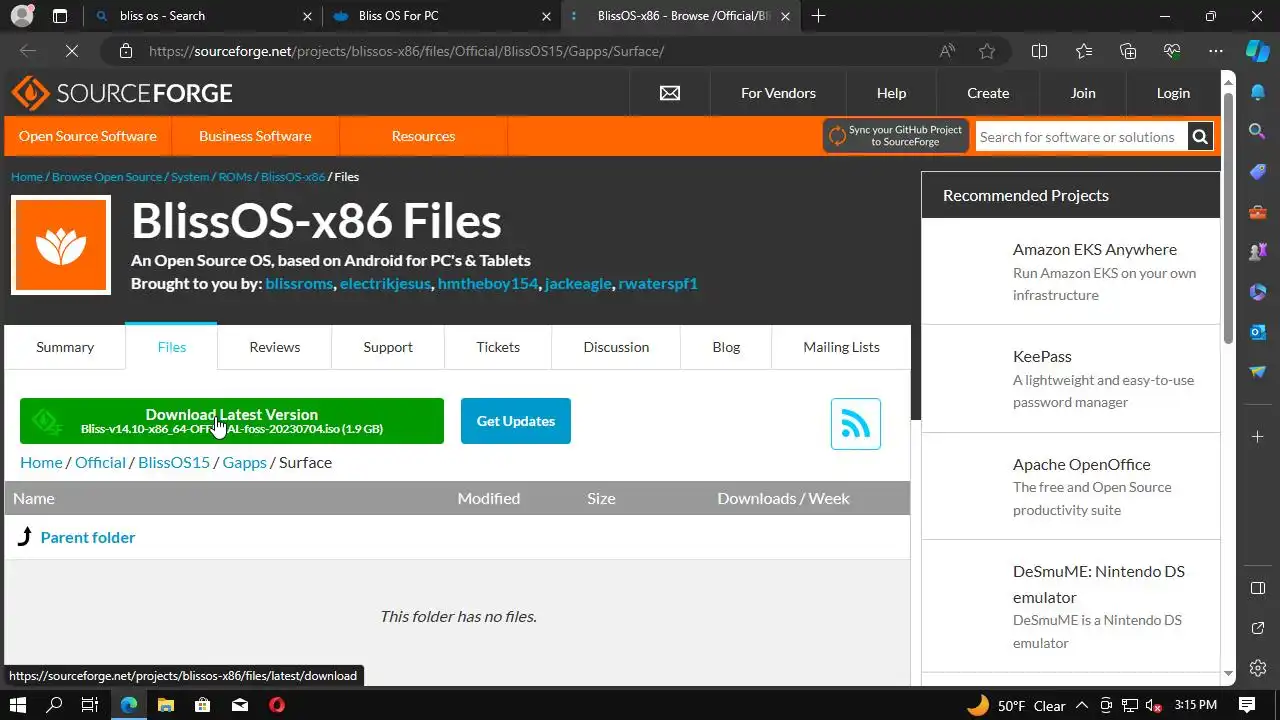Click the Join link
This screenshot has width=1280, height=720.
[x=1083, y=93]
